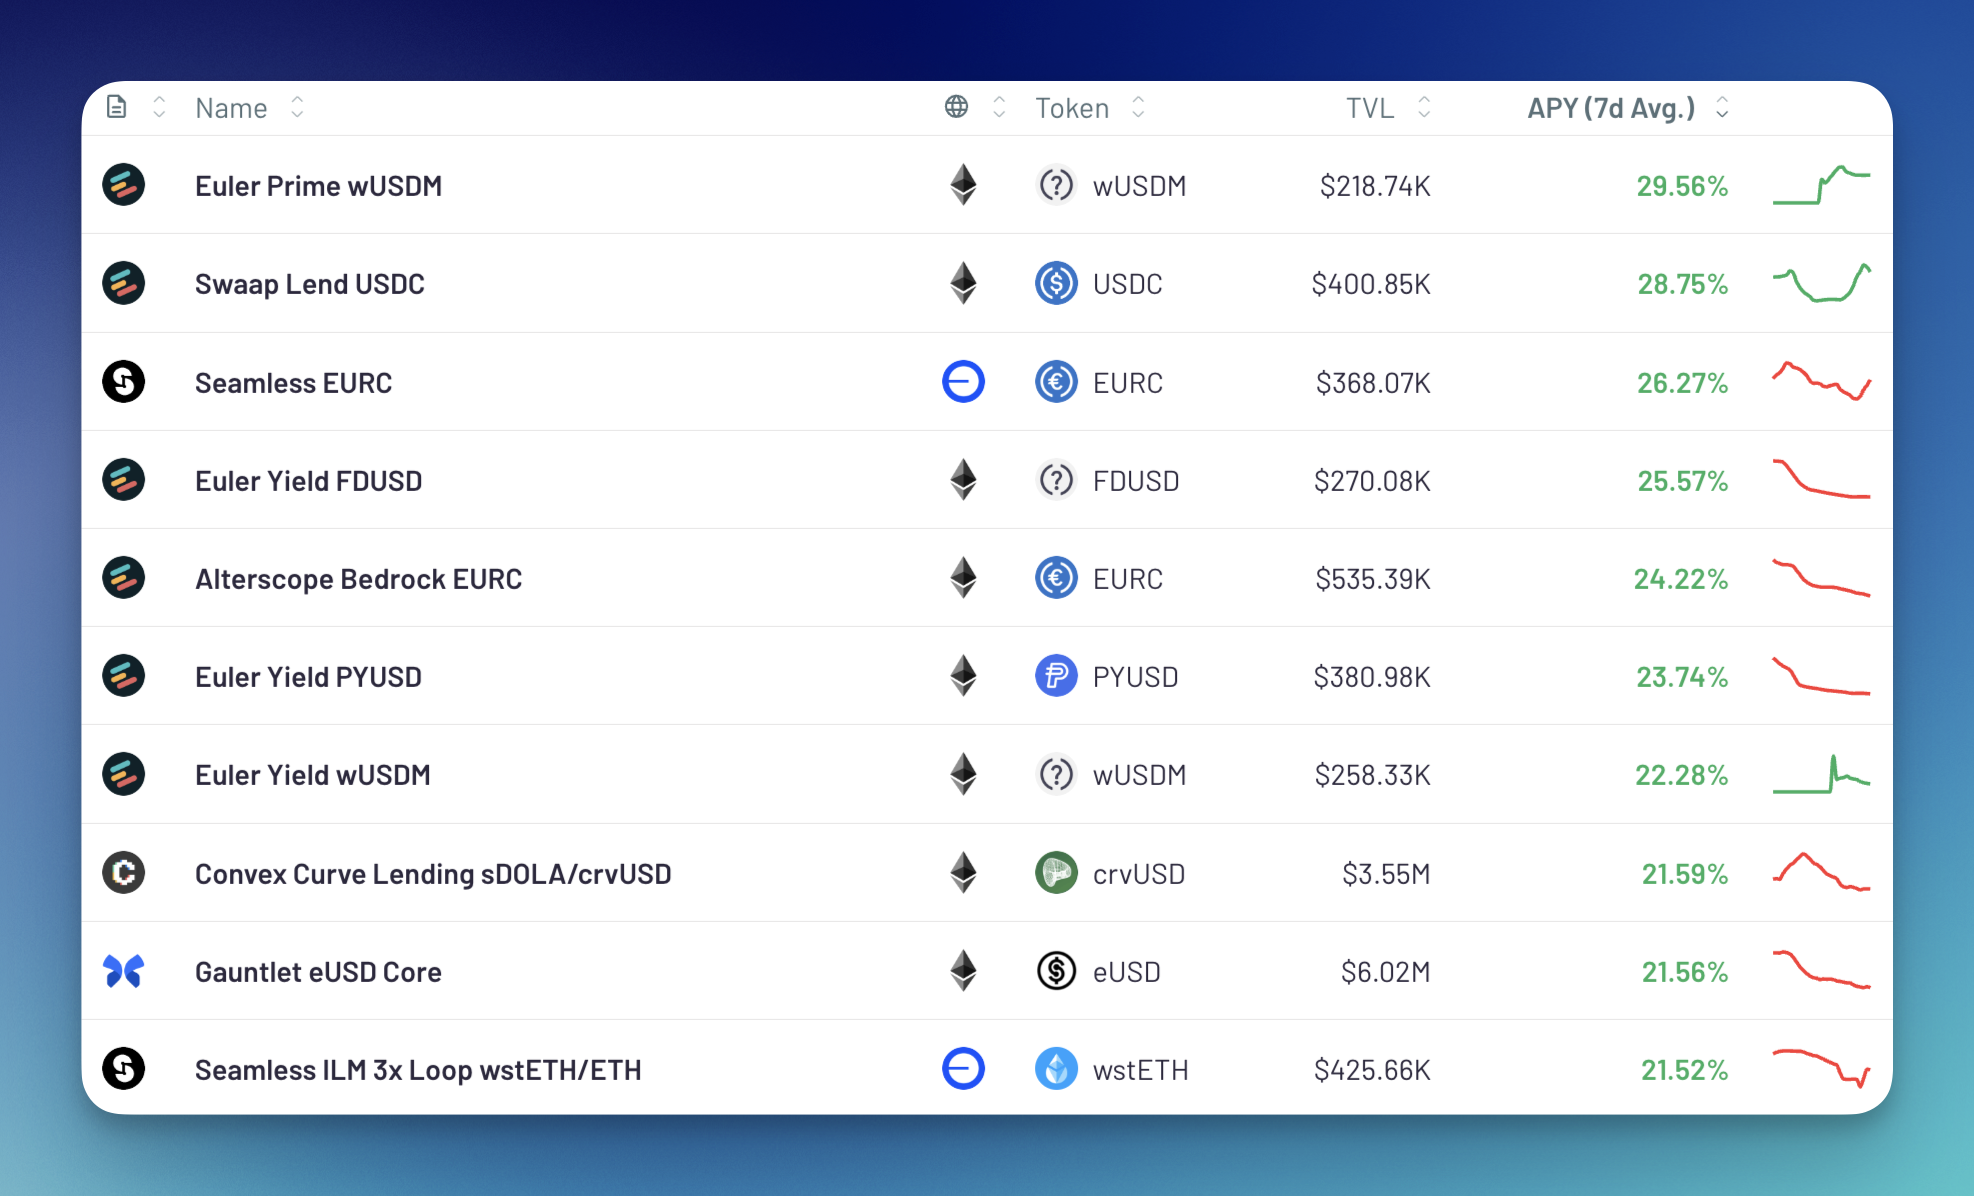
Task: Click crvUSD token icon
Action: tap(1056, 873)
